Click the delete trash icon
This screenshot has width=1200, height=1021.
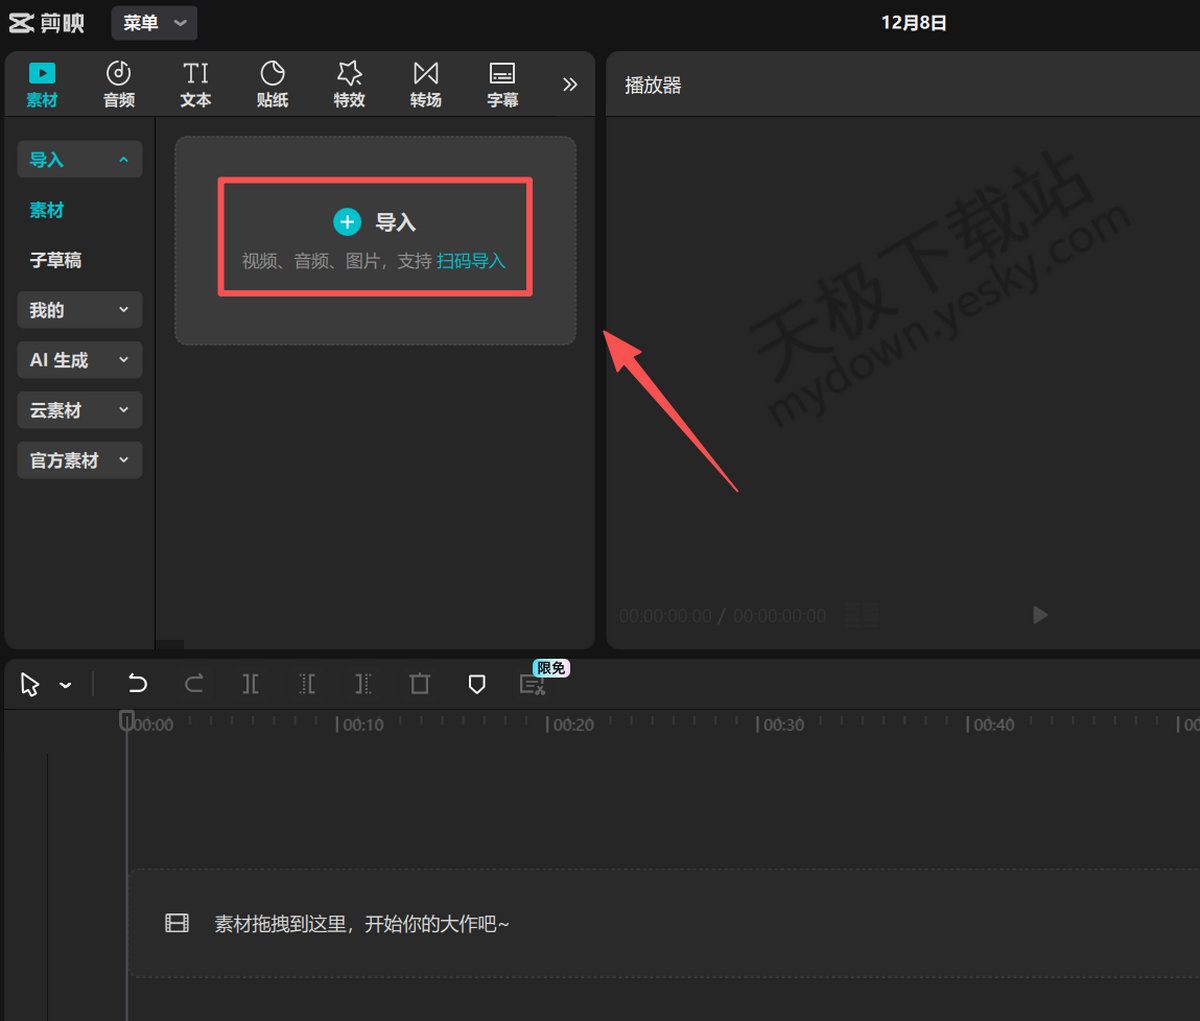point(420,684)
